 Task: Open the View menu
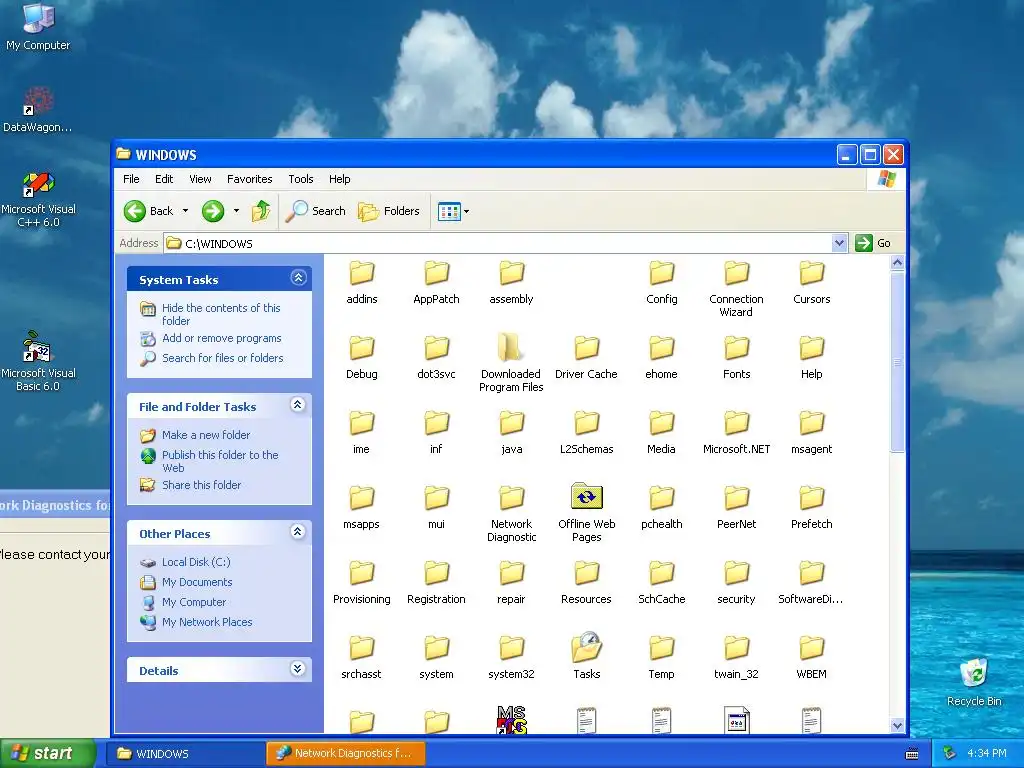[x=200, y=179]
